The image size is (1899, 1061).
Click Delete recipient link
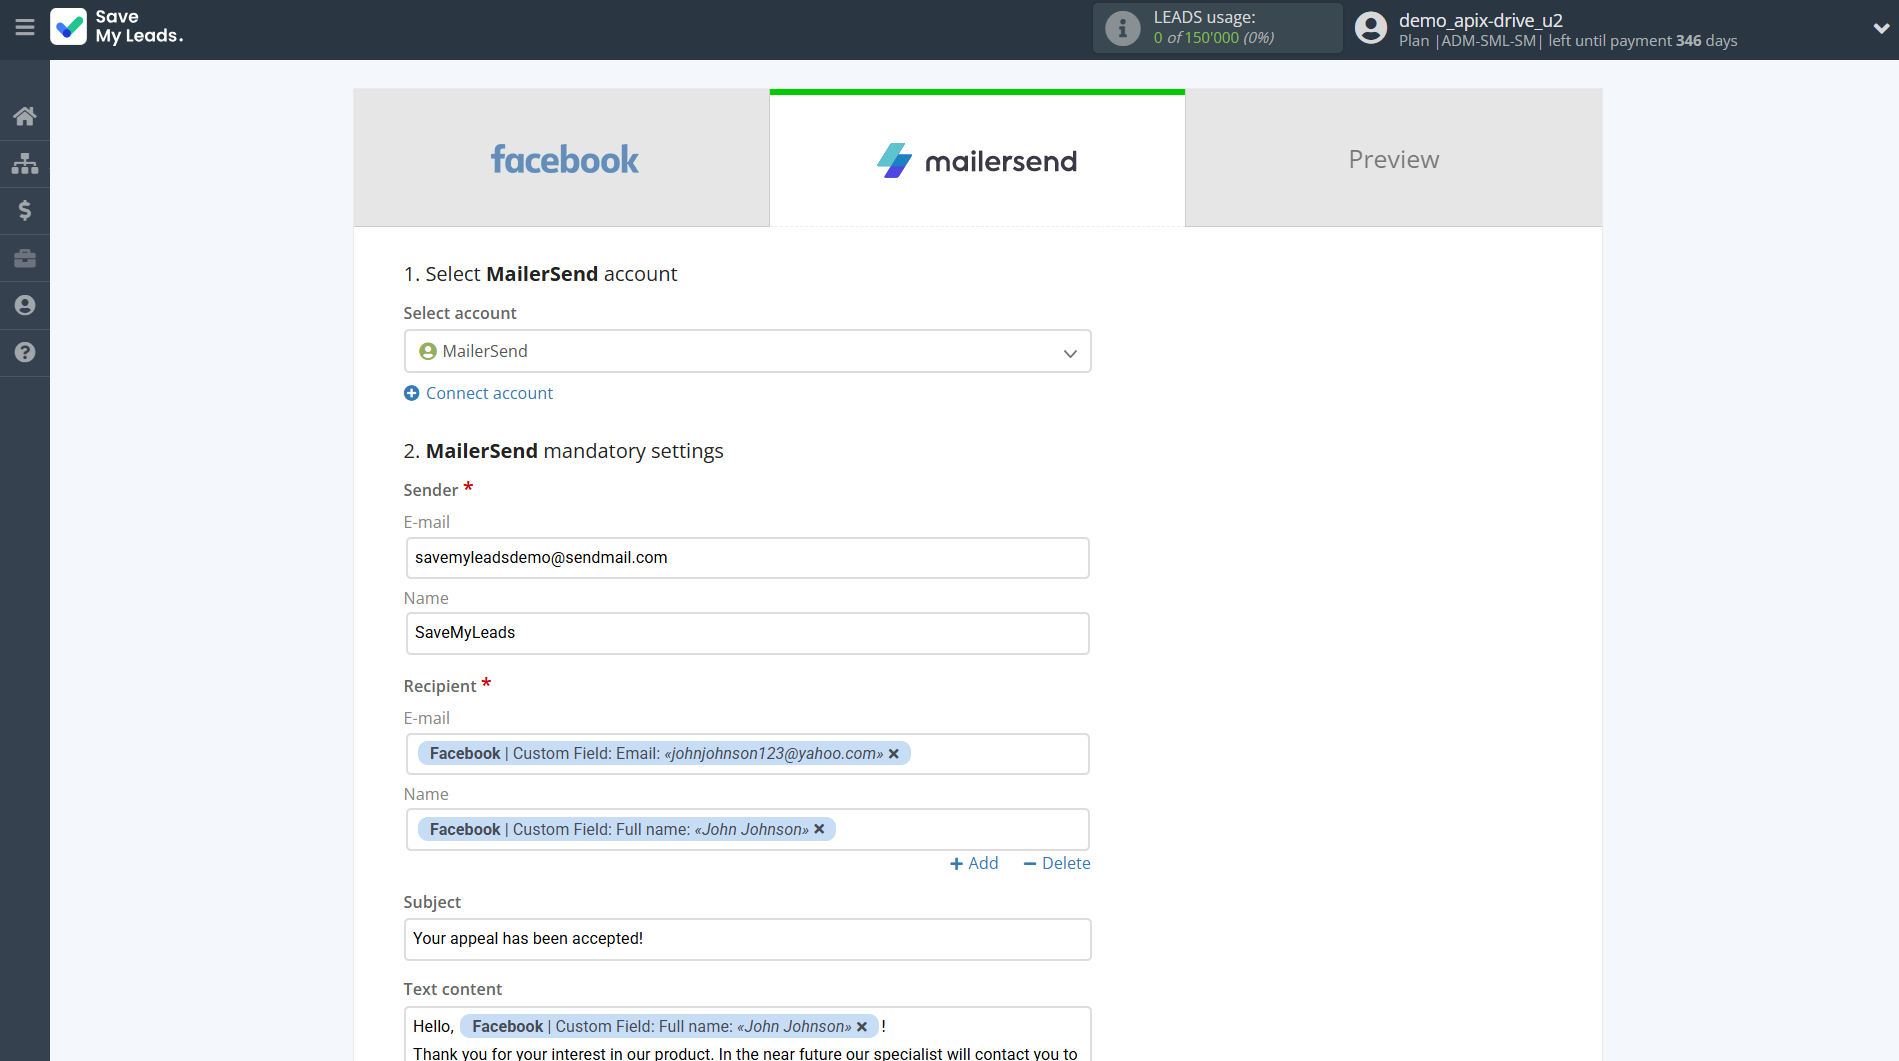[1057, 863]
